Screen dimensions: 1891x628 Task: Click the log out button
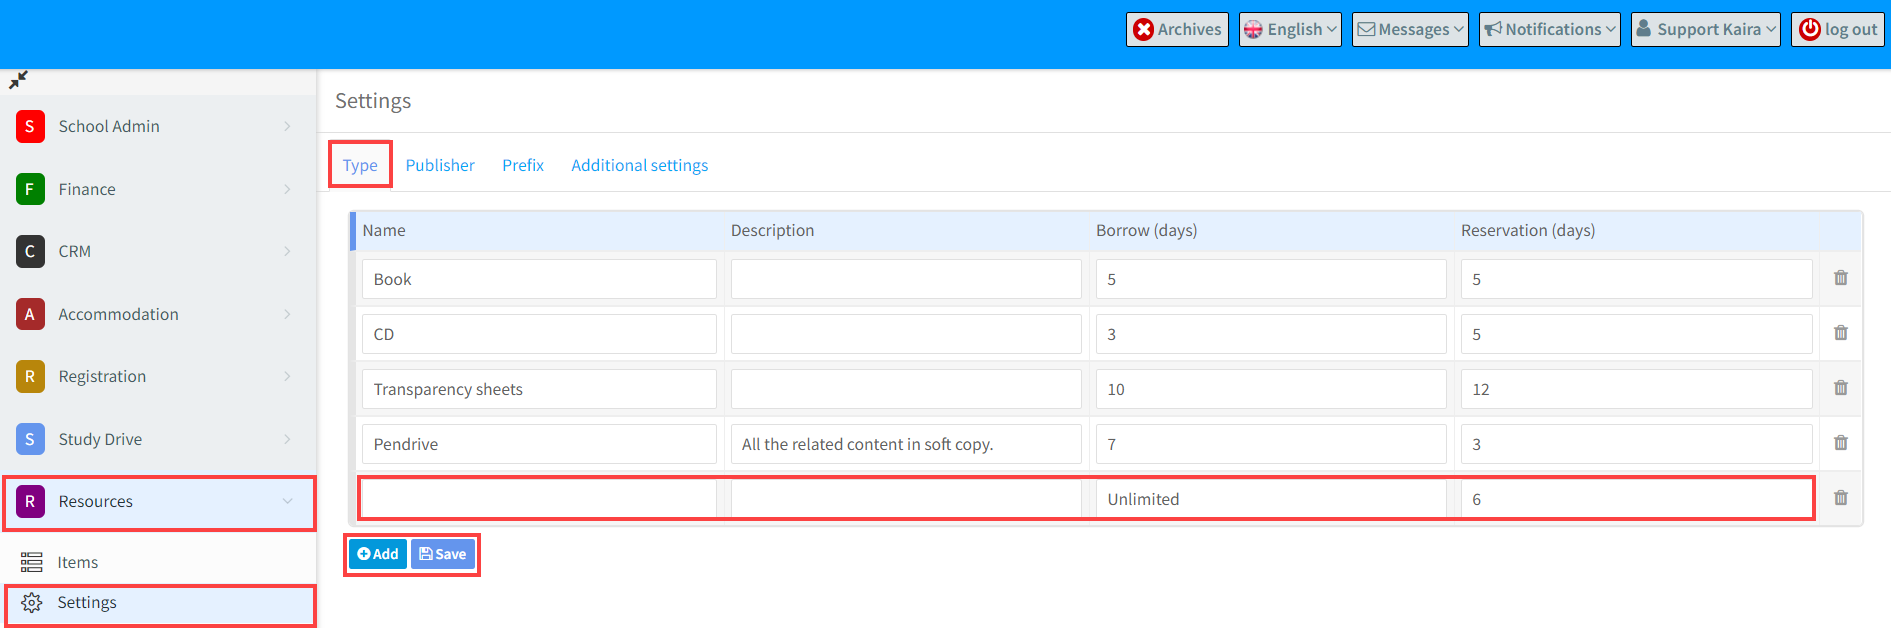[x=1838, y=30]
